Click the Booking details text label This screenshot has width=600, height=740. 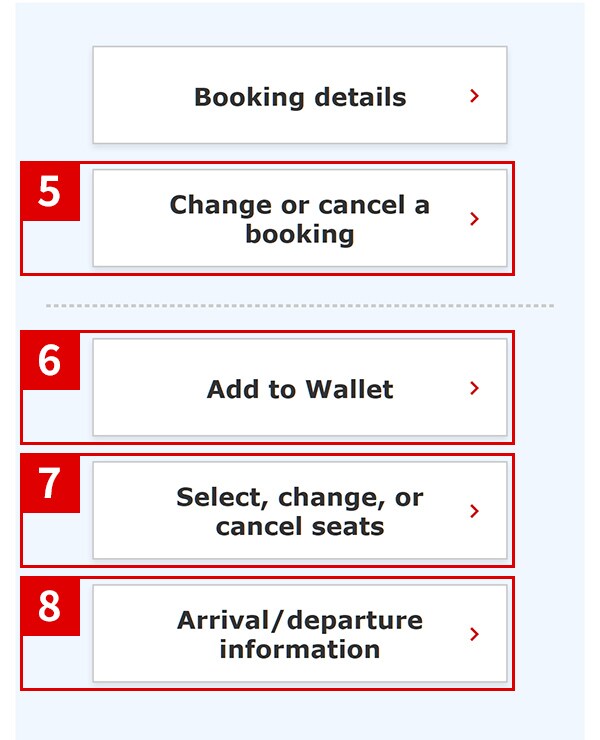coord(300,98)
